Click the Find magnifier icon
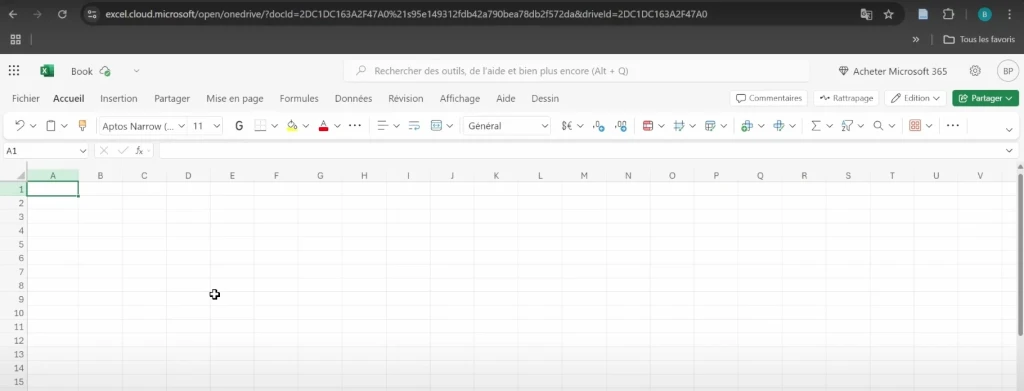The image size is (1024, 391). (878, 126)
